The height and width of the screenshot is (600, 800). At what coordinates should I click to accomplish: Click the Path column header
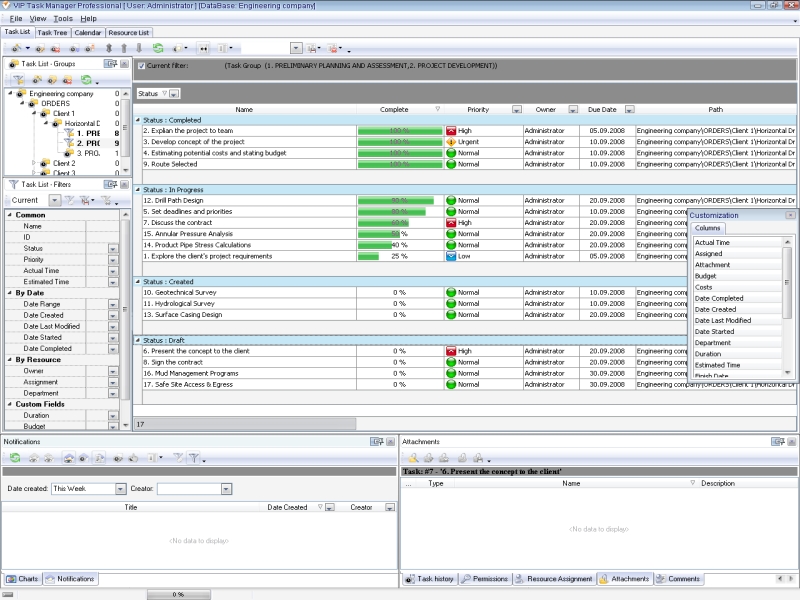pyautogui.click(x=715, y=110)
